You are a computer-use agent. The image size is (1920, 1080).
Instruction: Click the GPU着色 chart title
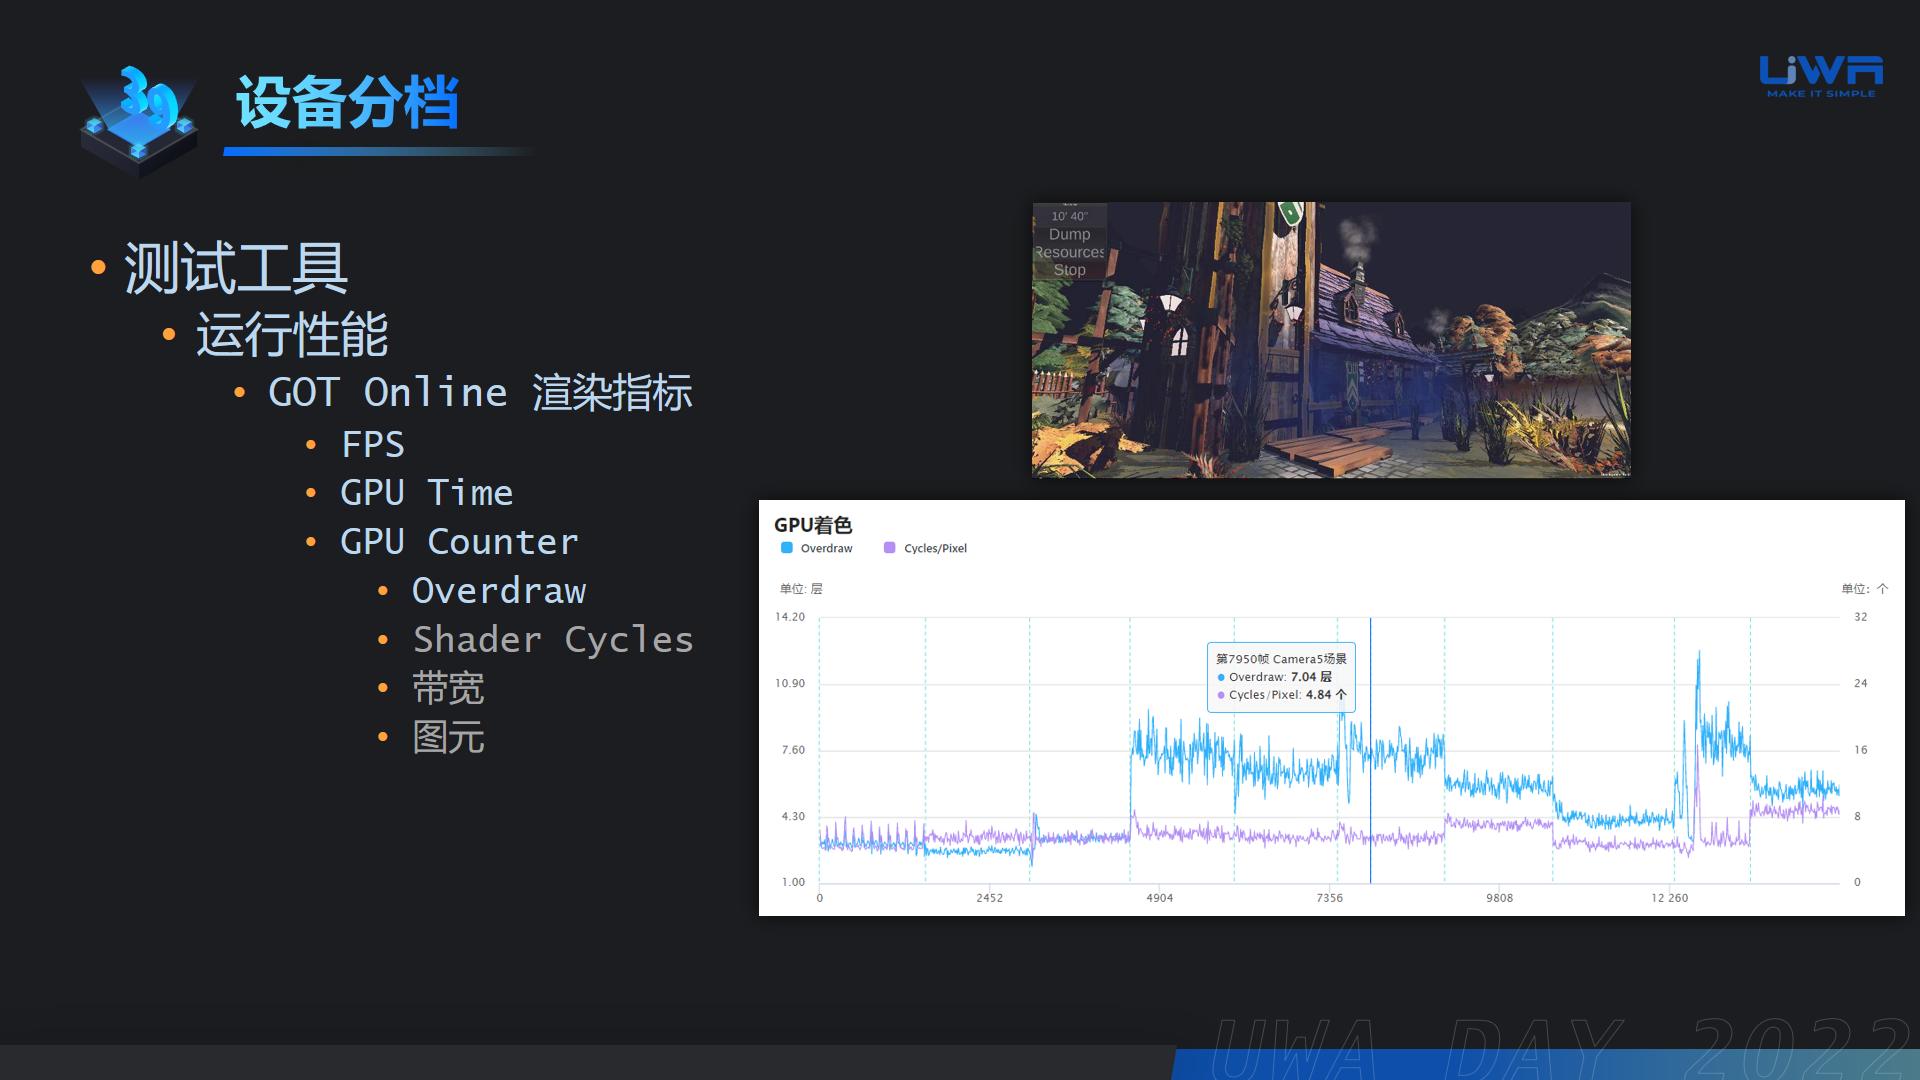pyautogui.click(x=813, y=525)
